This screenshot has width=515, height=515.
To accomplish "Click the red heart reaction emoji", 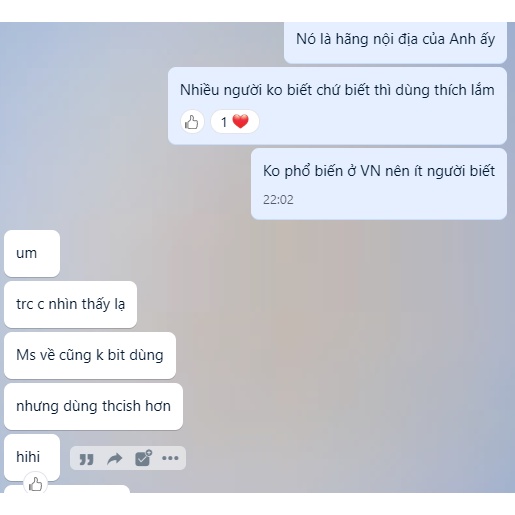I will [x=240, y=121].
